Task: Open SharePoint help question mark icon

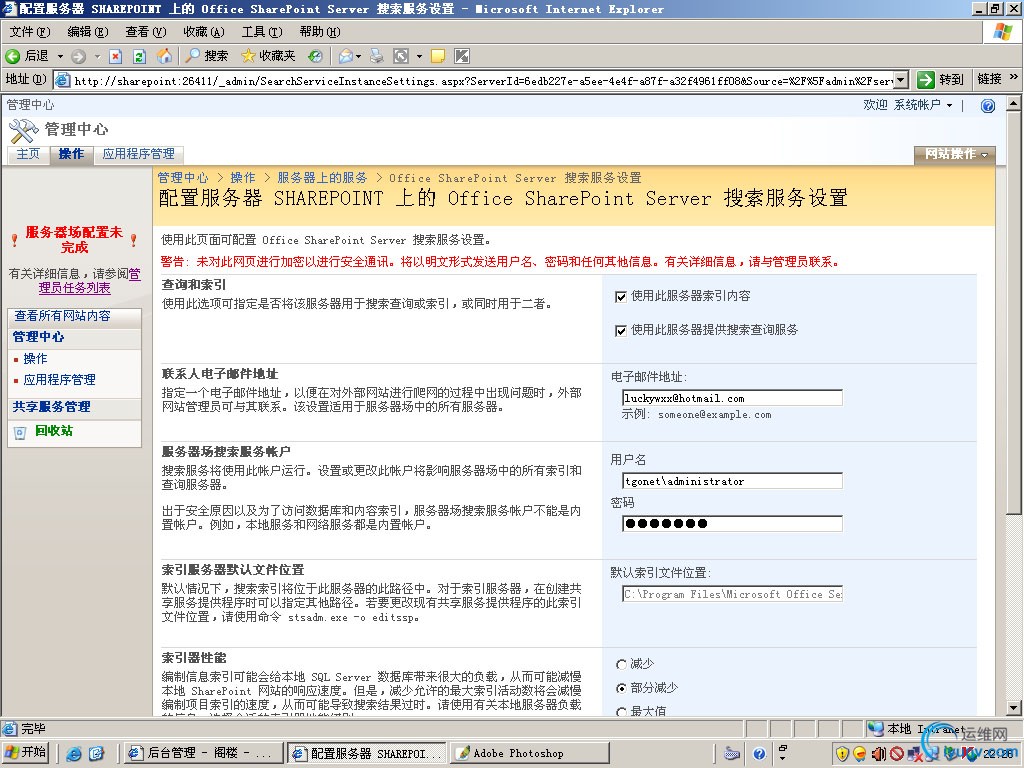Action: [987, 106]
